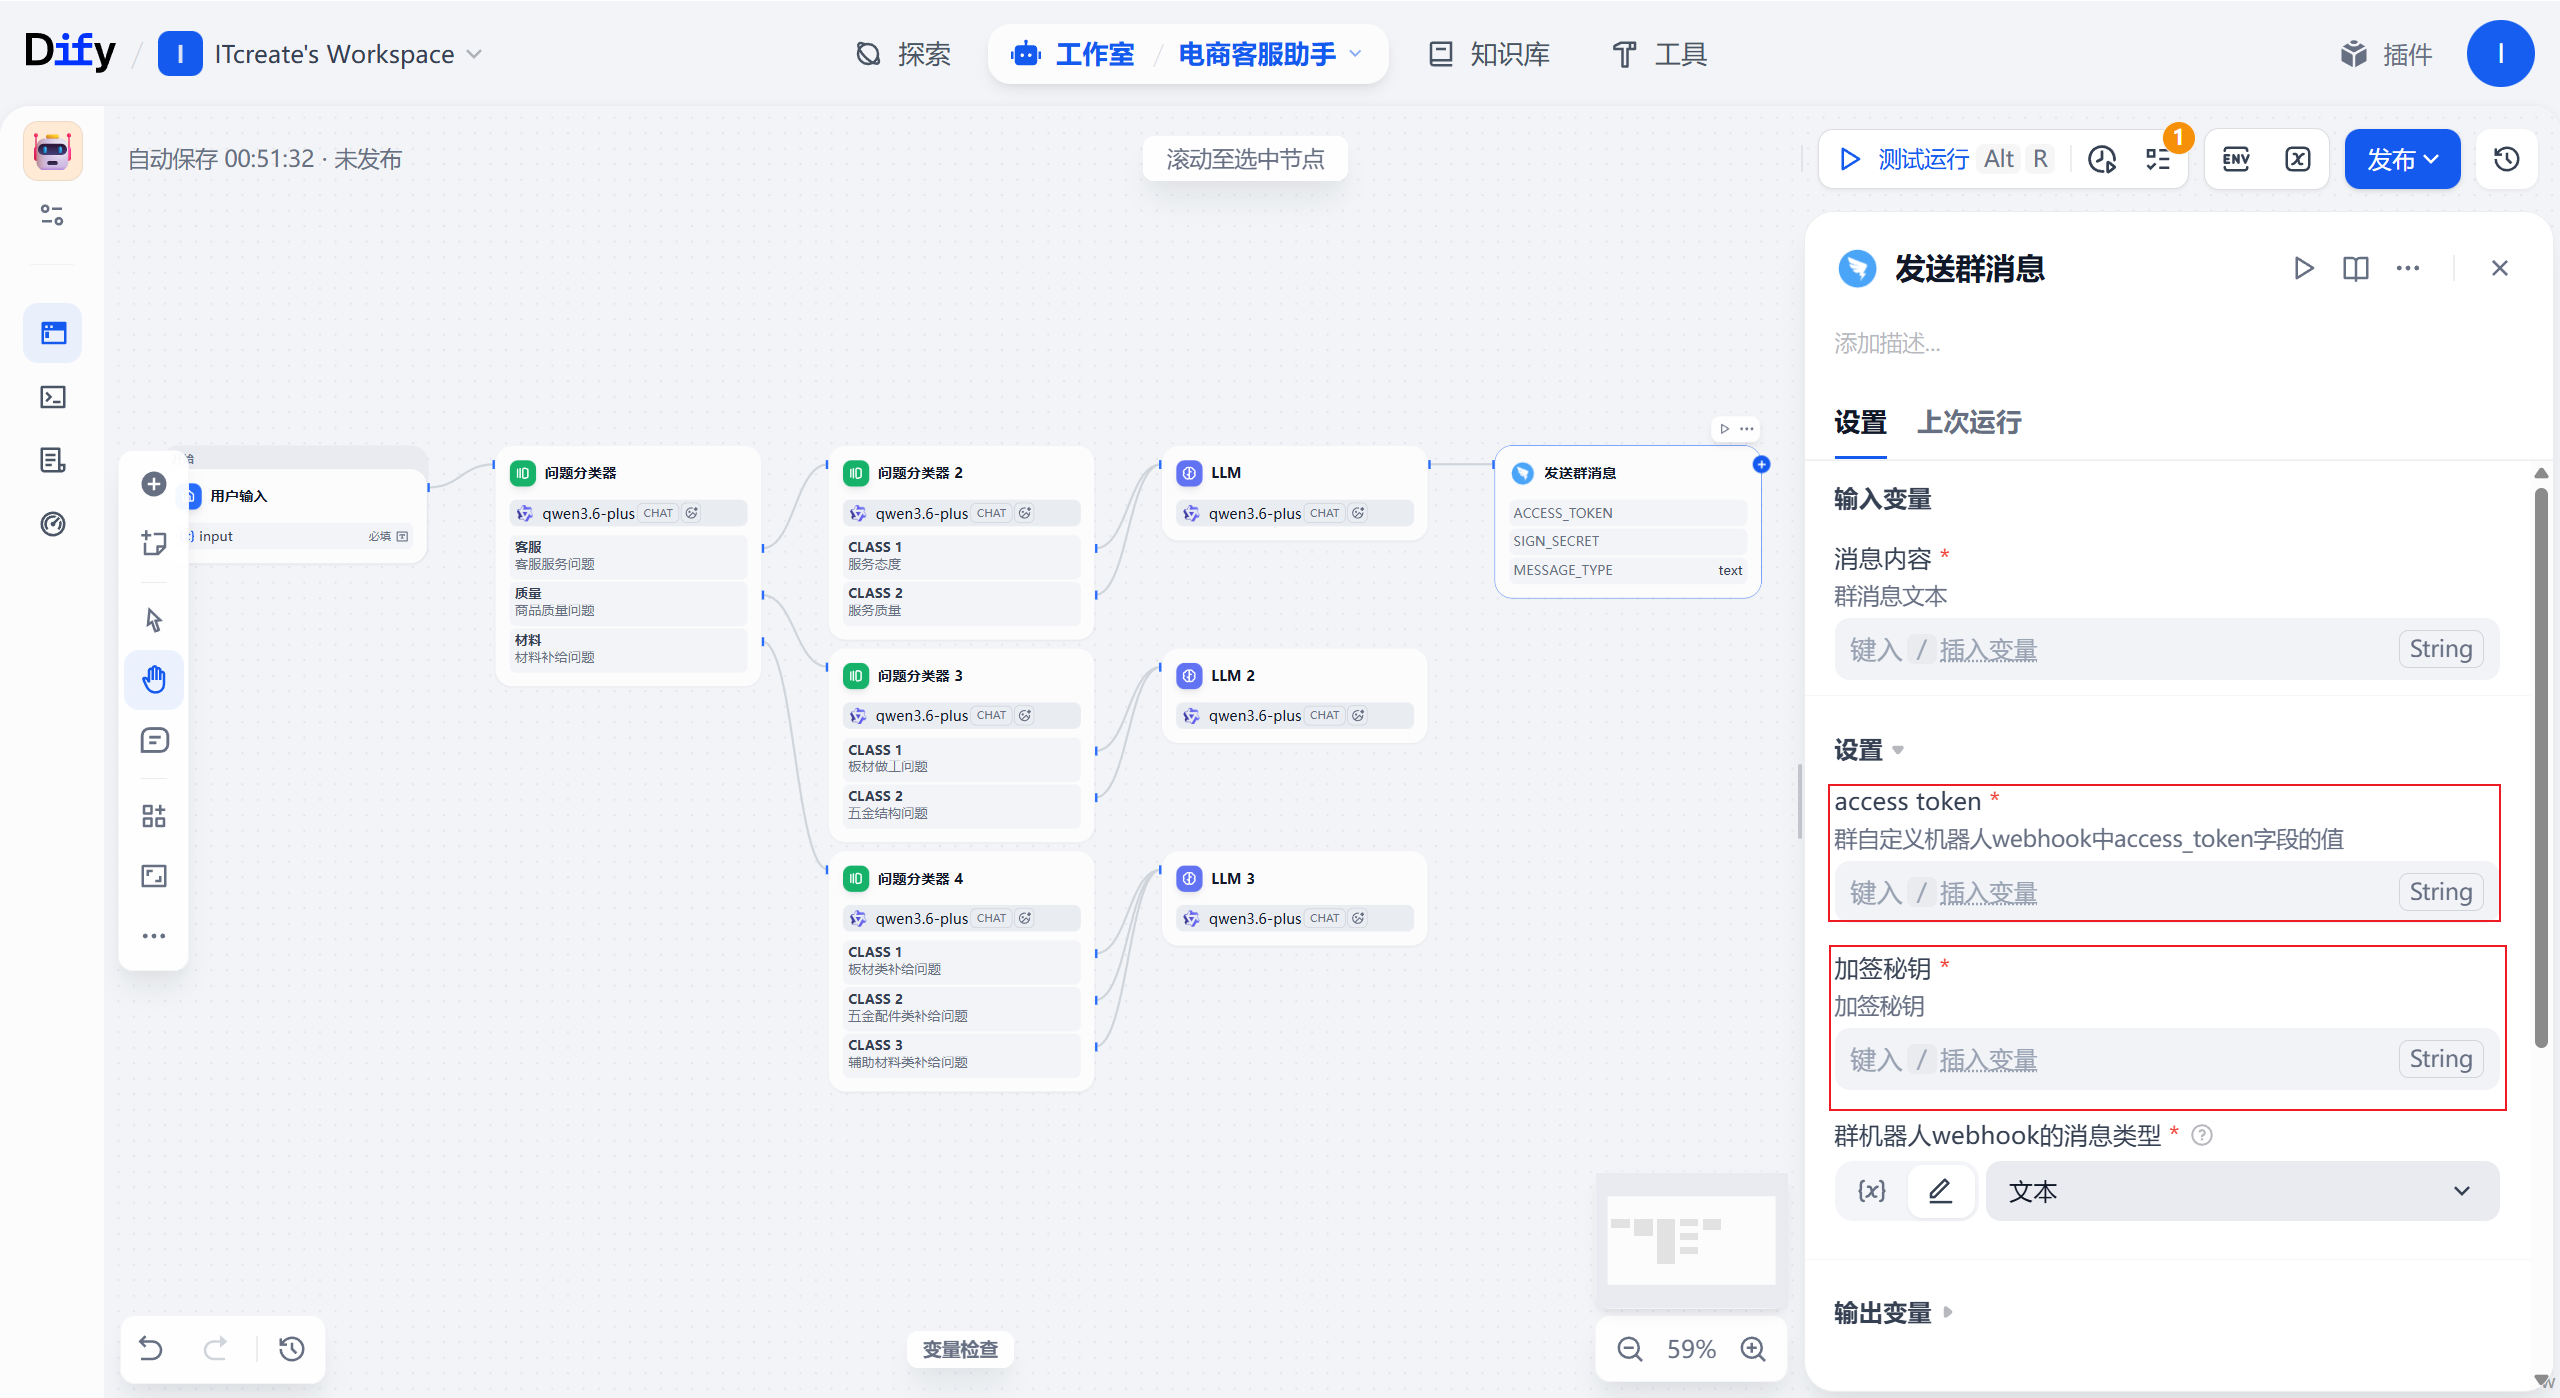Open the API access terminal icon
This screenshot has width=2560, height=1398.
(x=53, y=397)
